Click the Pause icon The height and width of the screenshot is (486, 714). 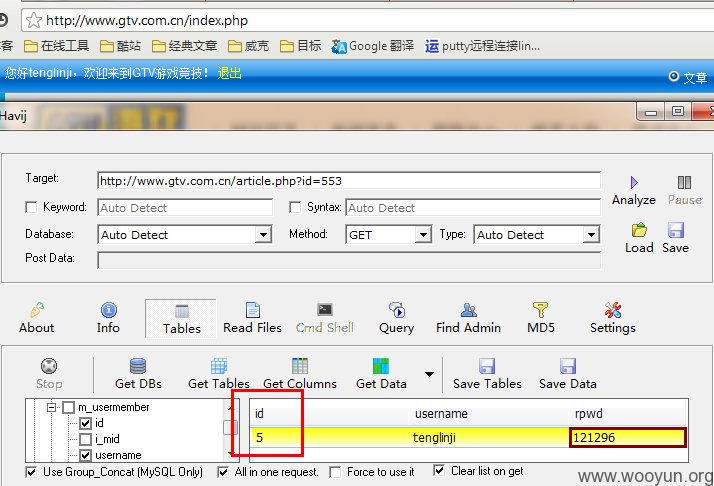684,183
